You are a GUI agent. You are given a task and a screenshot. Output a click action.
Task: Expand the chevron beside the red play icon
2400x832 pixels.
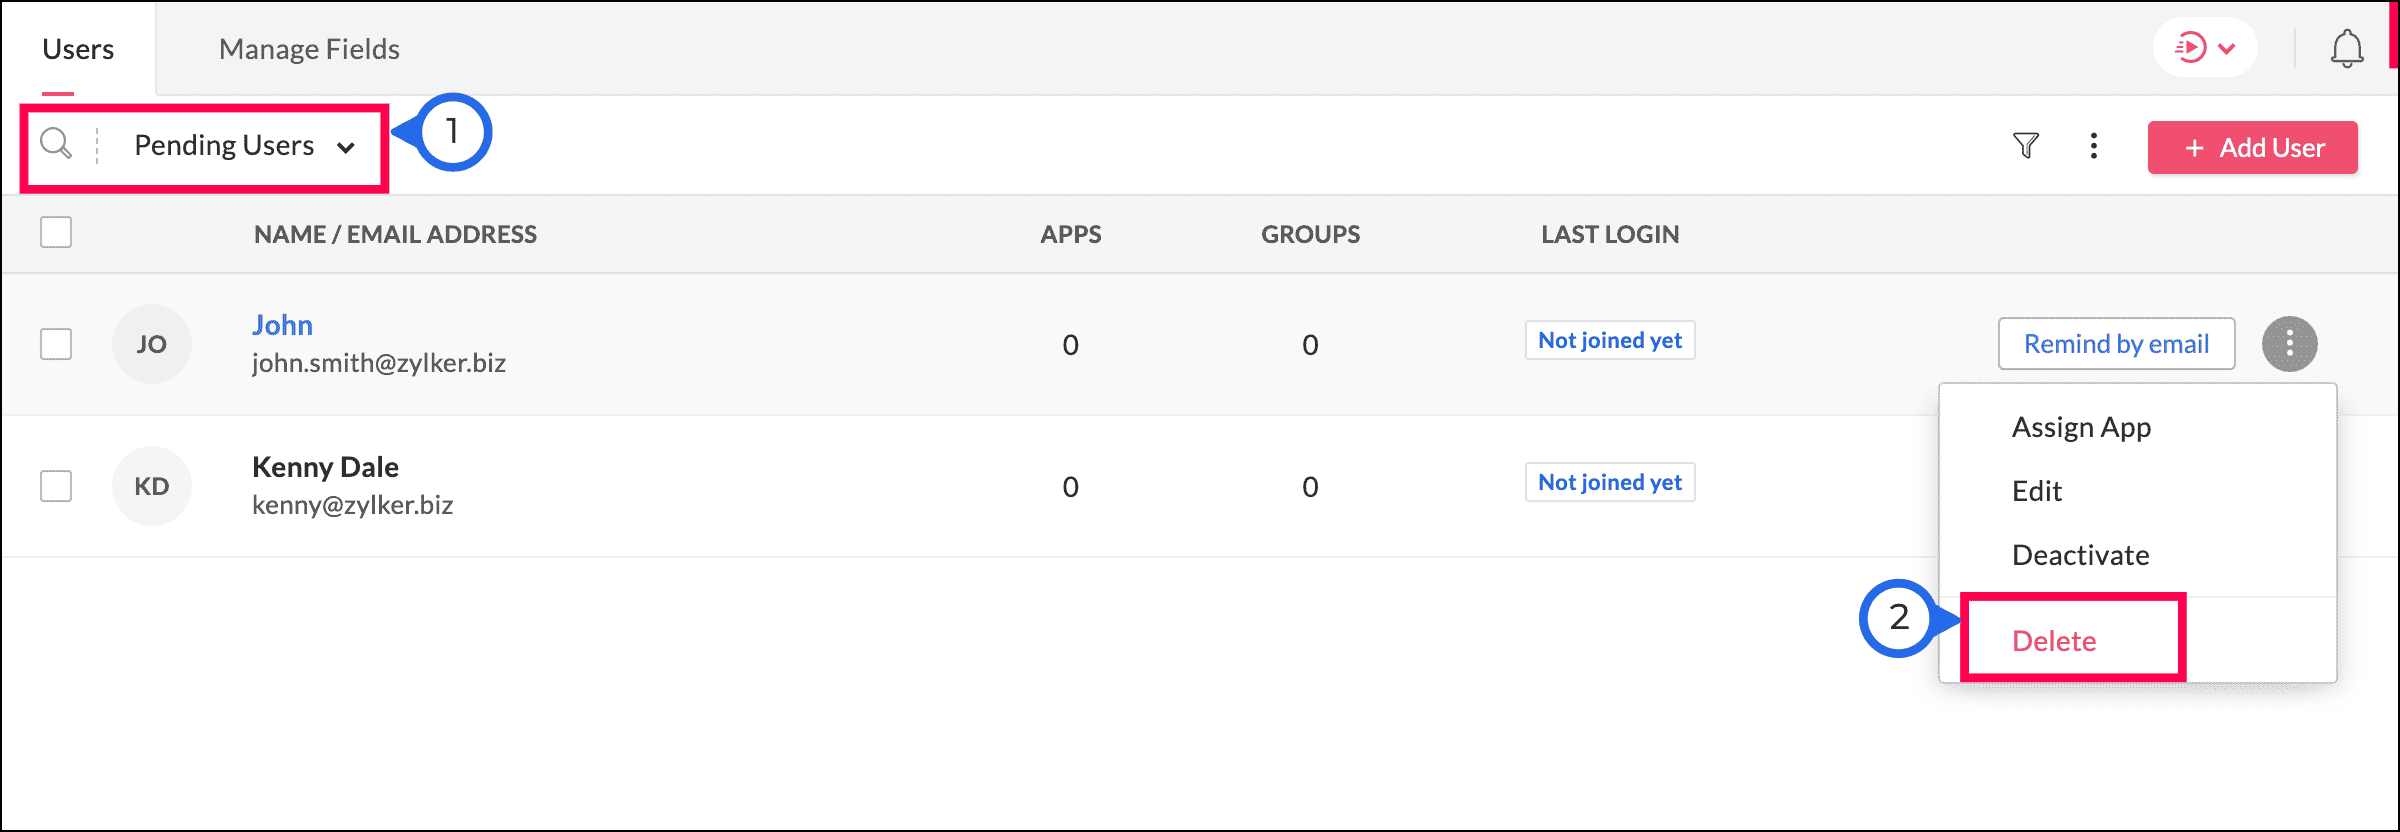coord(2227,48)
